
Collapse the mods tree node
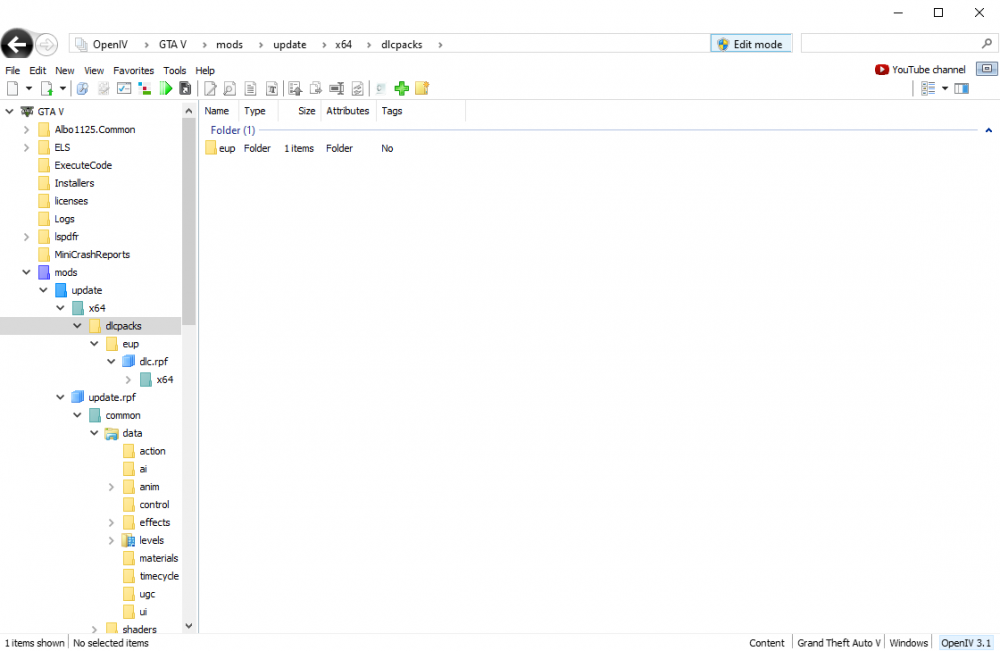(x=26, y=272)
